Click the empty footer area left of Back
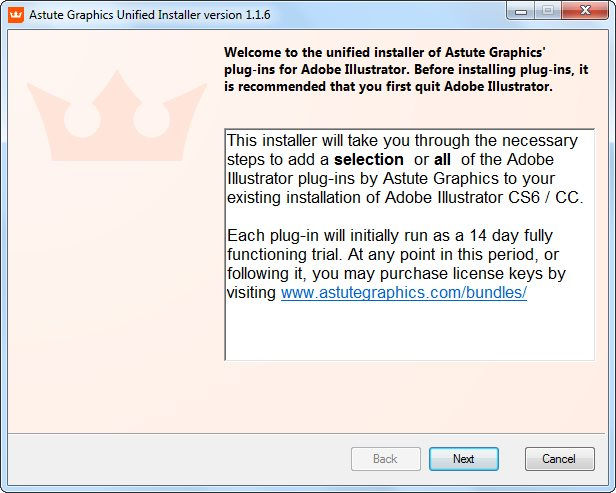Screen dimensions: 616x493 click(179, 459)
